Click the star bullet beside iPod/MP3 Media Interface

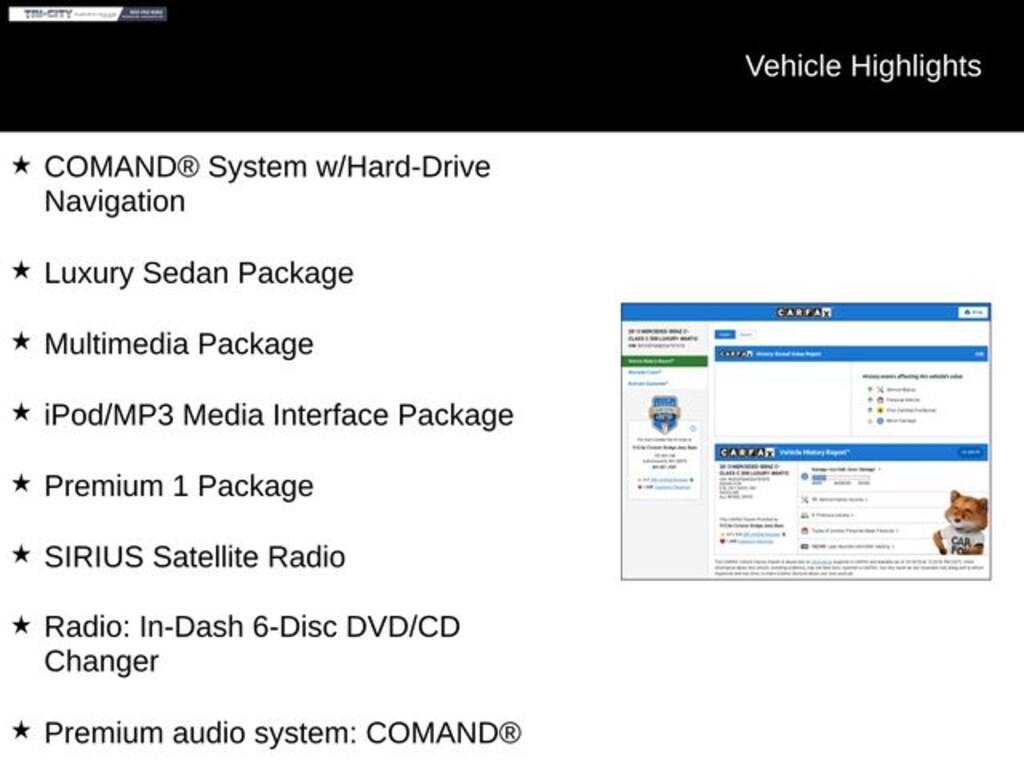[21, 413]
